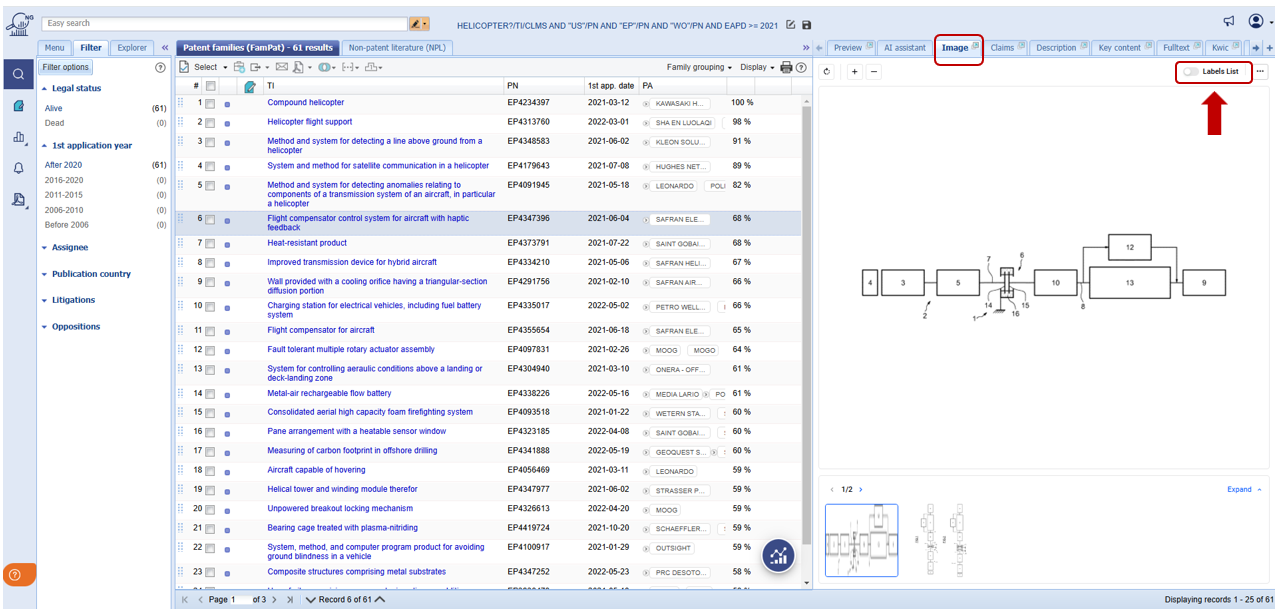Tick checkbox for Heat-resistant product row
Screen dimensions: 1280x612
click(x=210, y=243)
